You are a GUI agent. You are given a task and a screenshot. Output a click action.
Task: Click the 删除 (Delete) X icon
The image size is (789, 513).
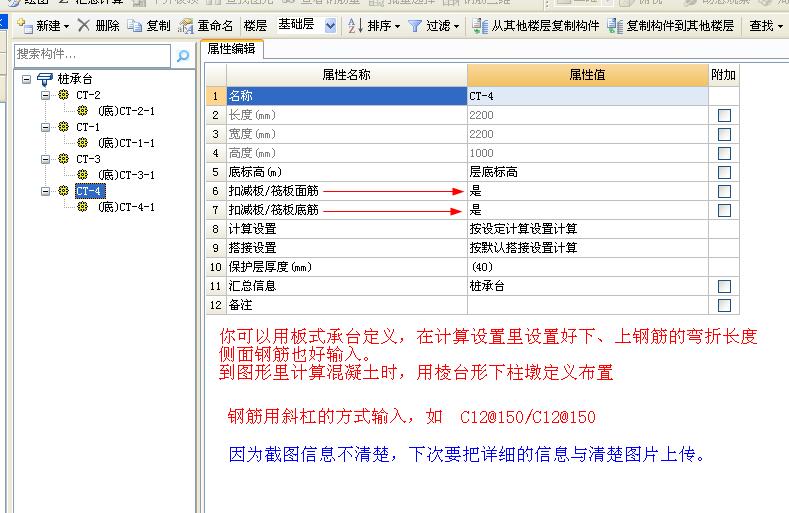tap(84, 25)
